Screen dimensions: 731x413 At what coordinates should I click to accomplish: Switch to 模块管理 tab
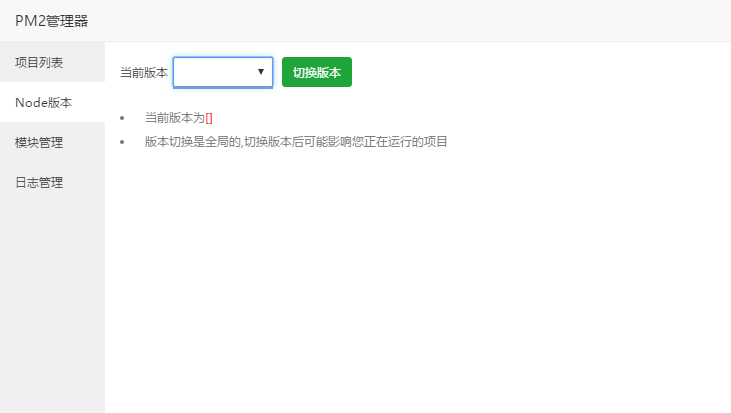click(52, 142)
